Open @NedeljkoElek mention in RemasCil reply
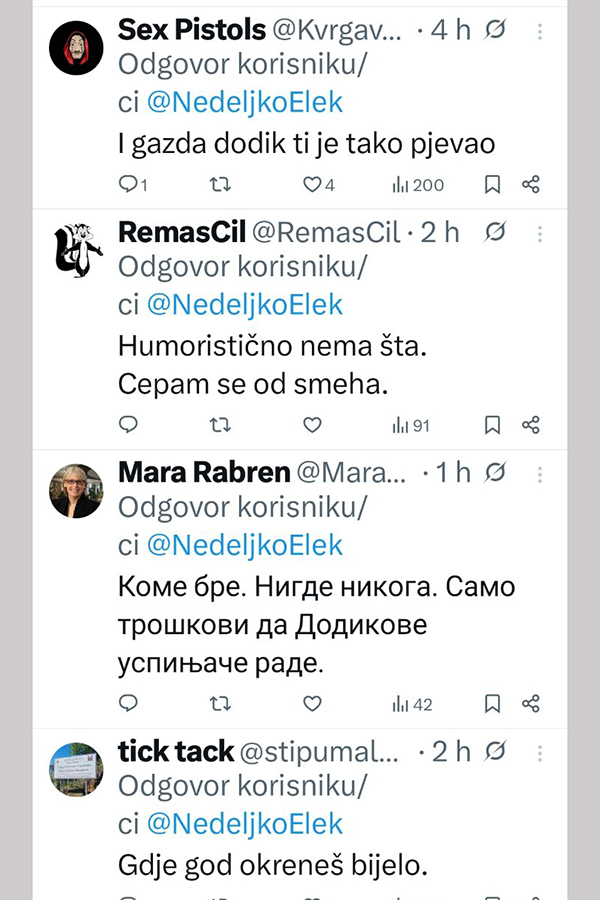This screenshot has height=900, width=600. tap(245, 304)
